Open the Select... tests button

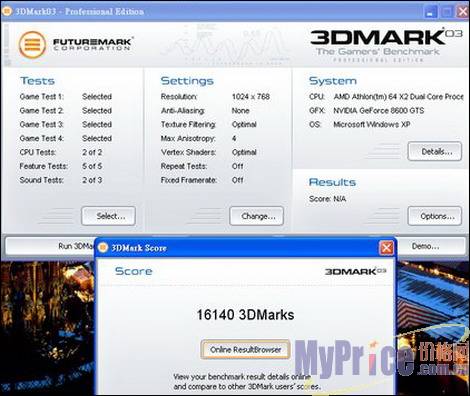click(x=109, y=216)
